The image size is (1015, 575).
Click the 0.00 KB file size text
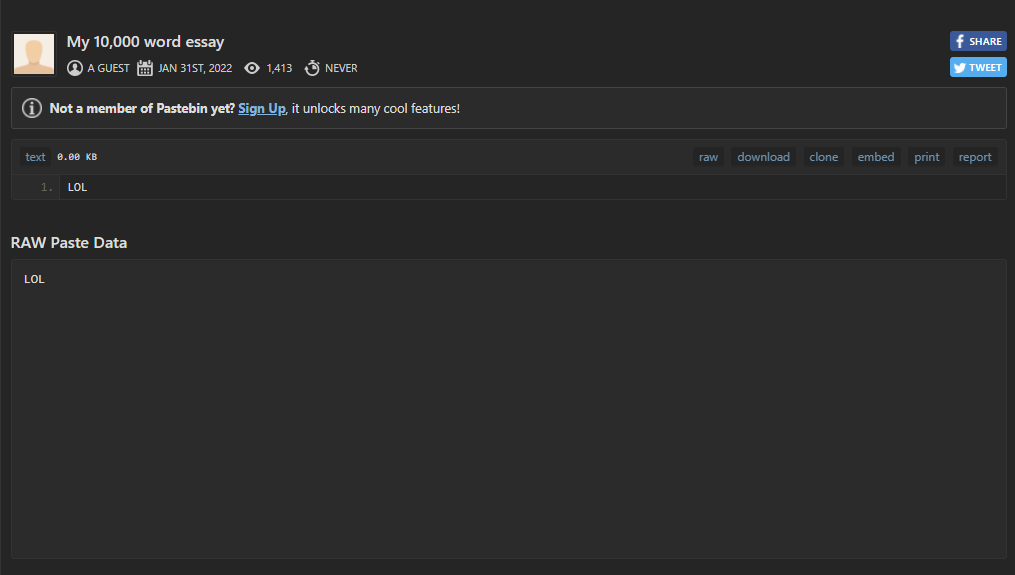tap(77, 157)
